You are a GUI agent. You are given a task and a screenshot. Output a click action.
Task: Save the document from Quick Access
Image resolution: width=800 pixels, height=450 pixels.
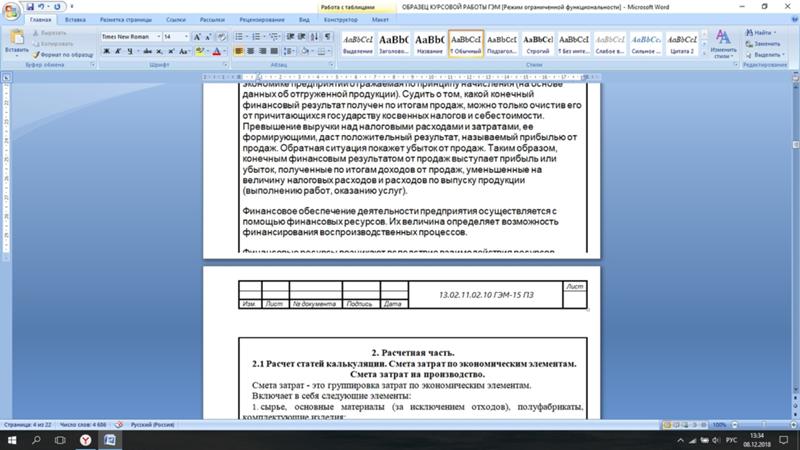[x=30, y=7]
